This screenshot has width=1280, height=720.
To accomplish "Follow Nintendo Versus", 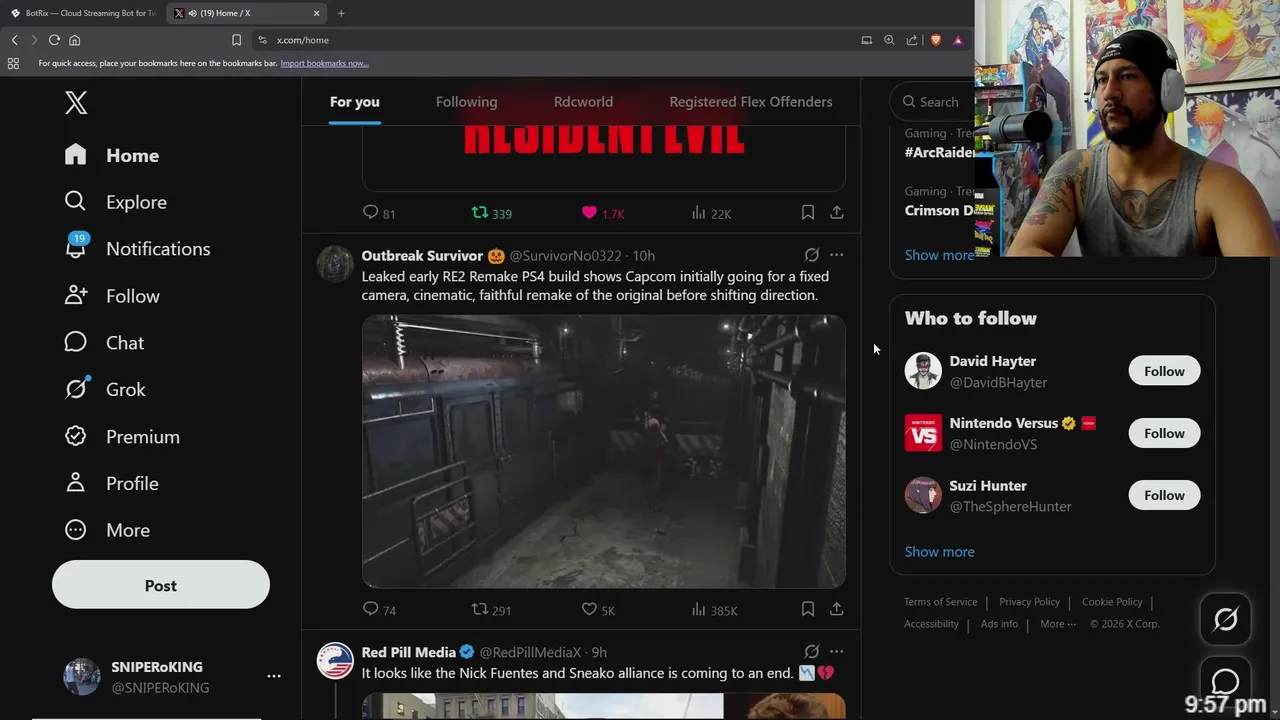I will 1164,433.
